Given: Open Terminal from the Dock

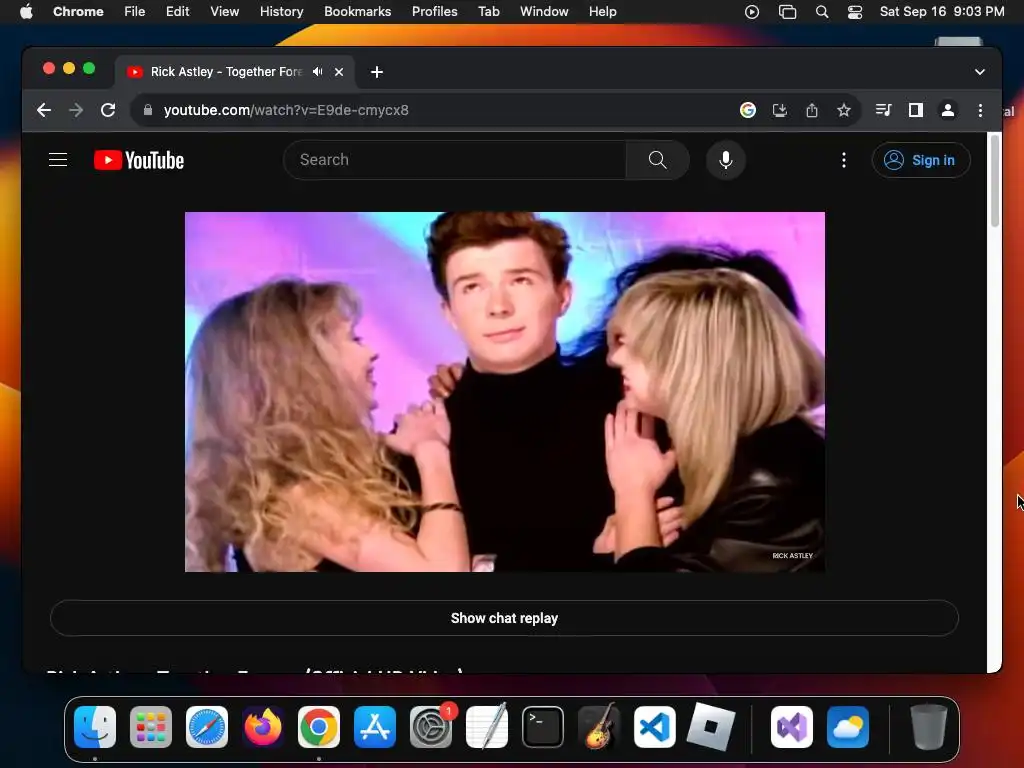Looking at the screenshot, I should [543, 727].
